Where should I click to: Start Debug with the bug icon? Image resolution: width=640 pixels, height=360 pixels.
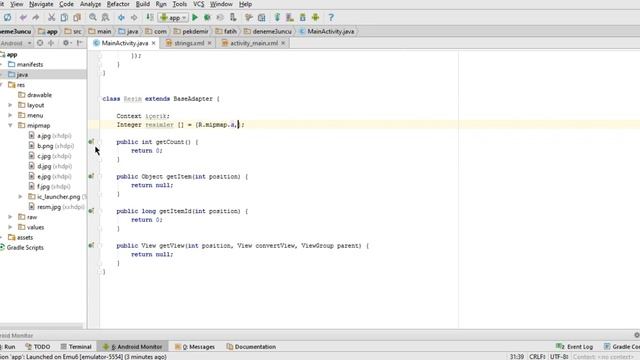[x=207, y=18]
